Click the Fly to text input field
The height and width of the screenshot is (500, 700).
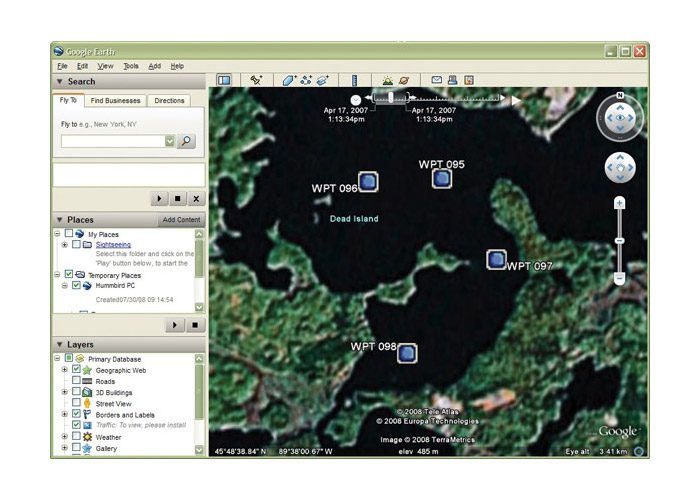click(x=113, y=142)
